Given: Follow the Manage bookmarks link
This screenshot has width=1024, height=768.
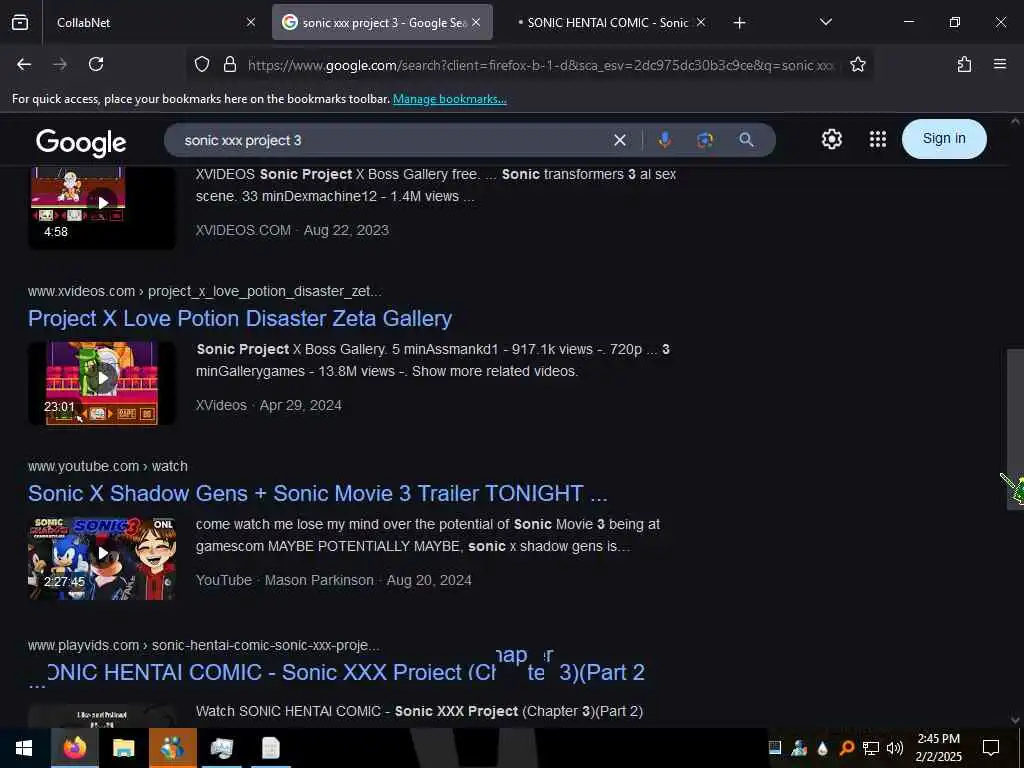Looking at the screenshot, I should 449,99.
